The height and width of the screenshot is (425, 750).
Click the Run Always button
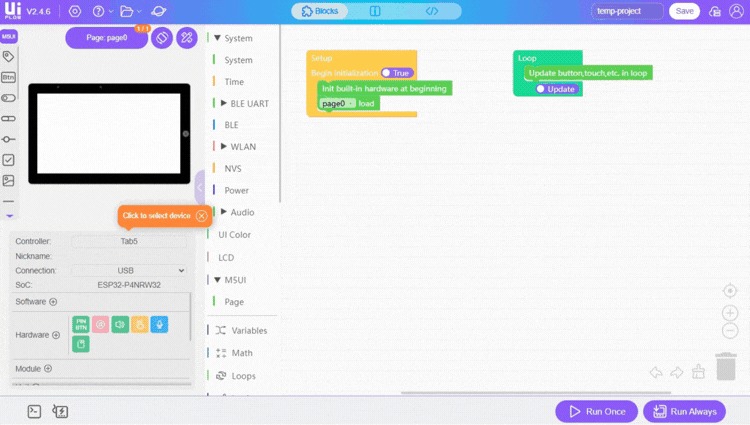(x=684, y=412)
